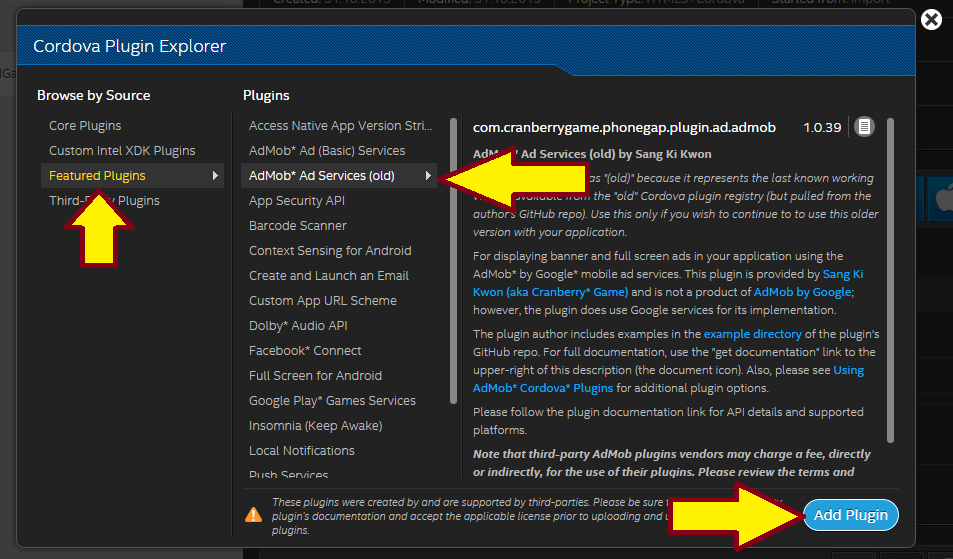
Task: Expand the AdMob Ad Services (old) arrow
Action: coord(428,176)
